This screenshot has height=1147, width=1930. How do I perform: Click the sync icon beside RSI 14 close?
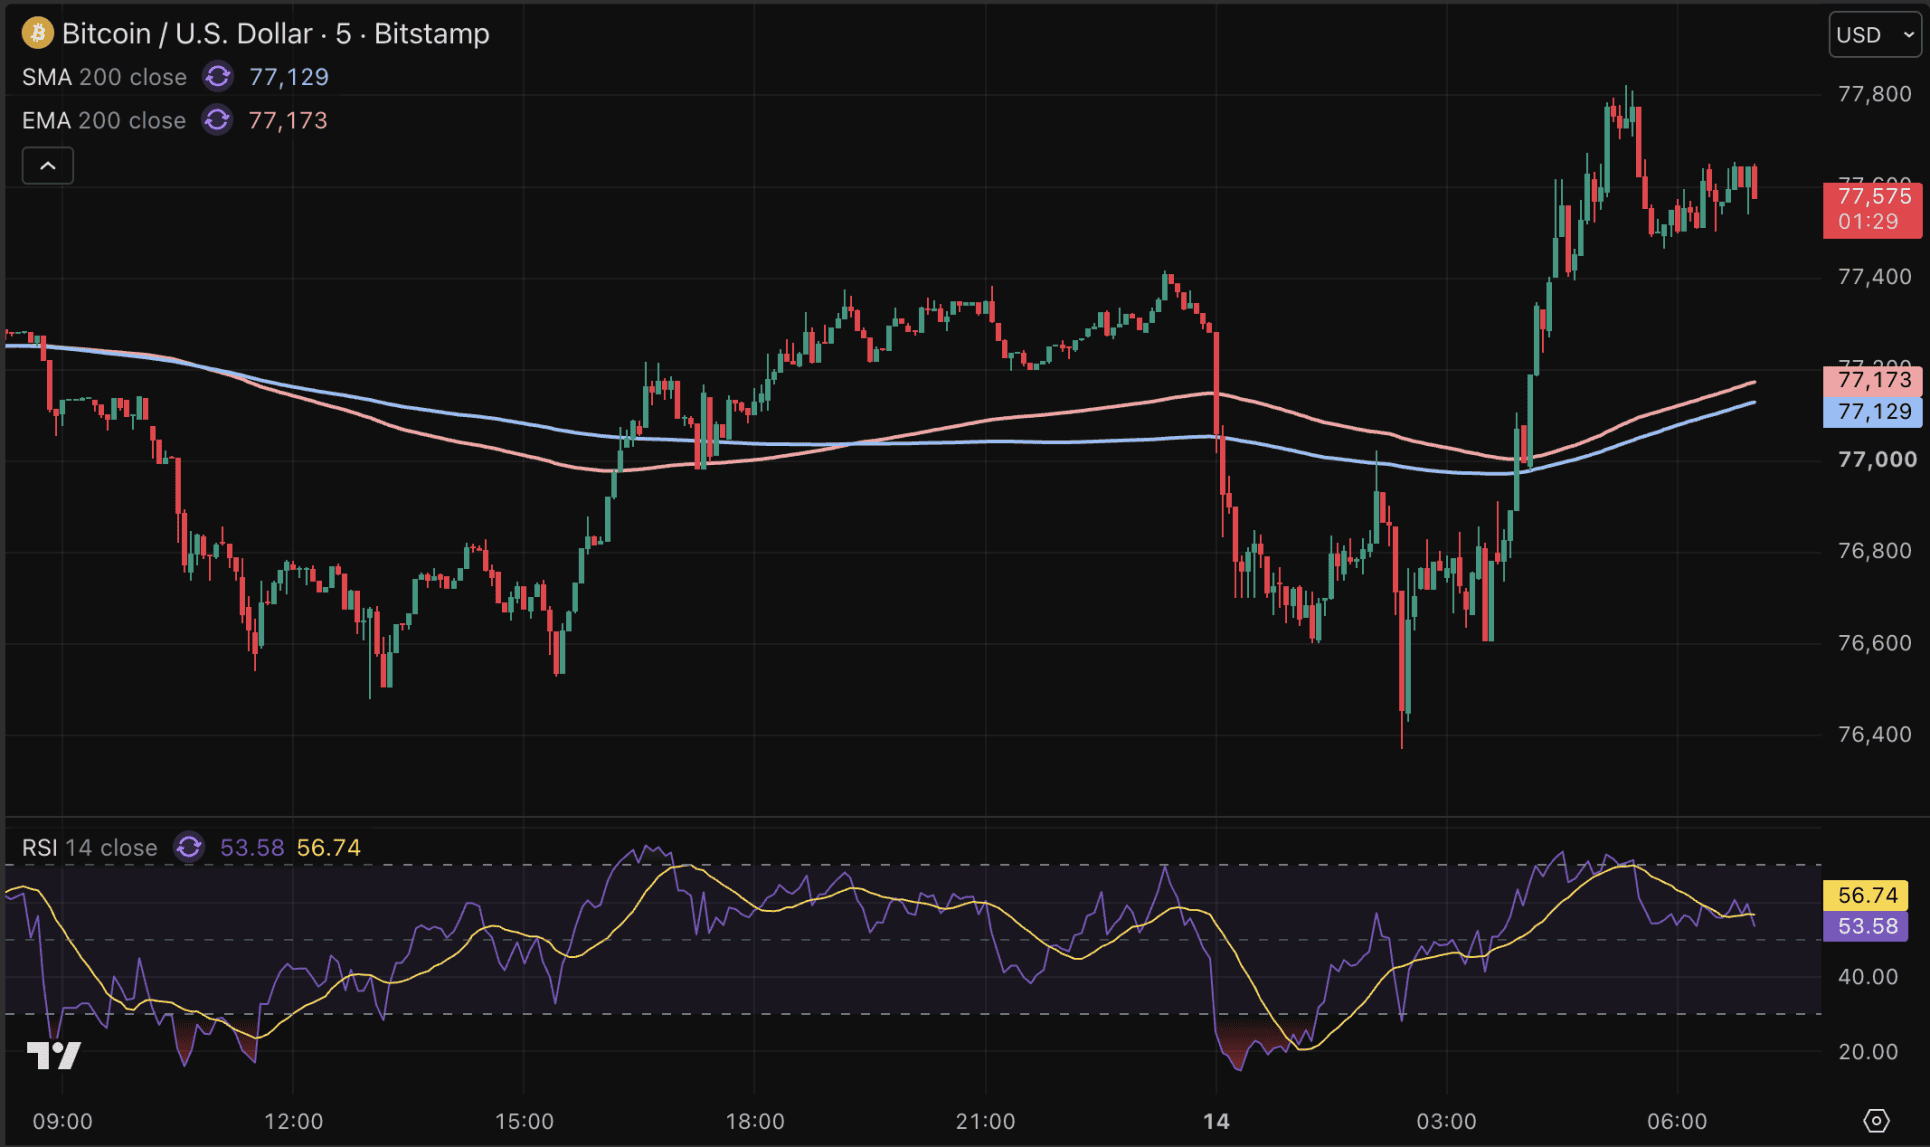189,848
